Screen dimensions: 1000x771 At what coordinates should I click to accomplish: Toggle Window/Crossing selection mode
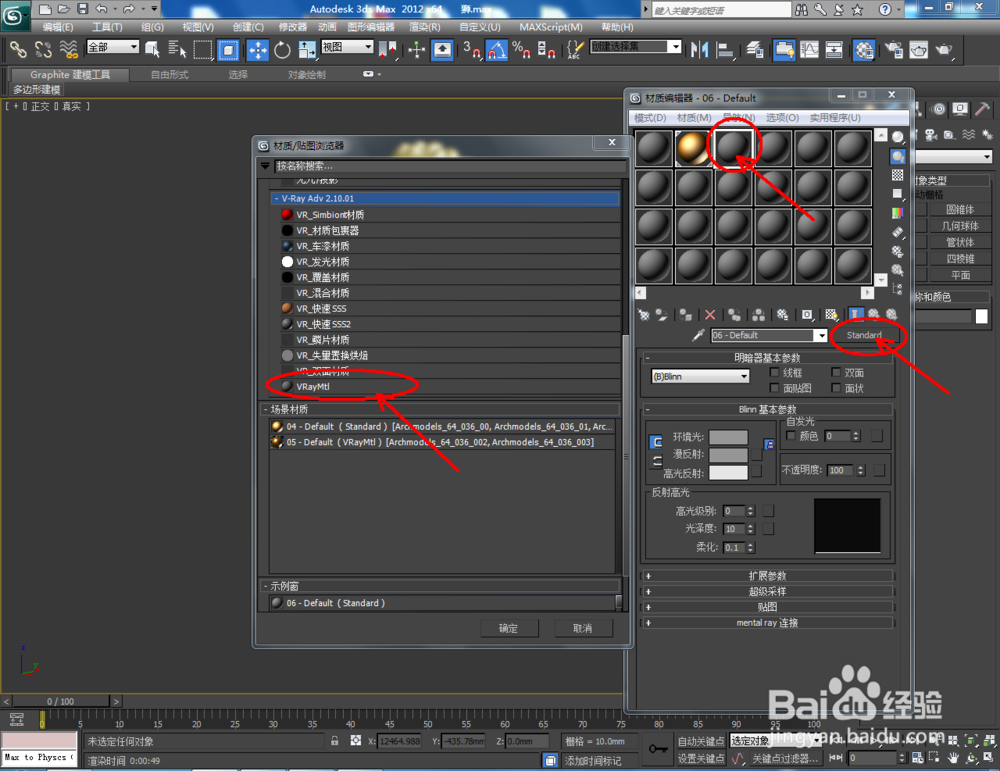point(228,49)
